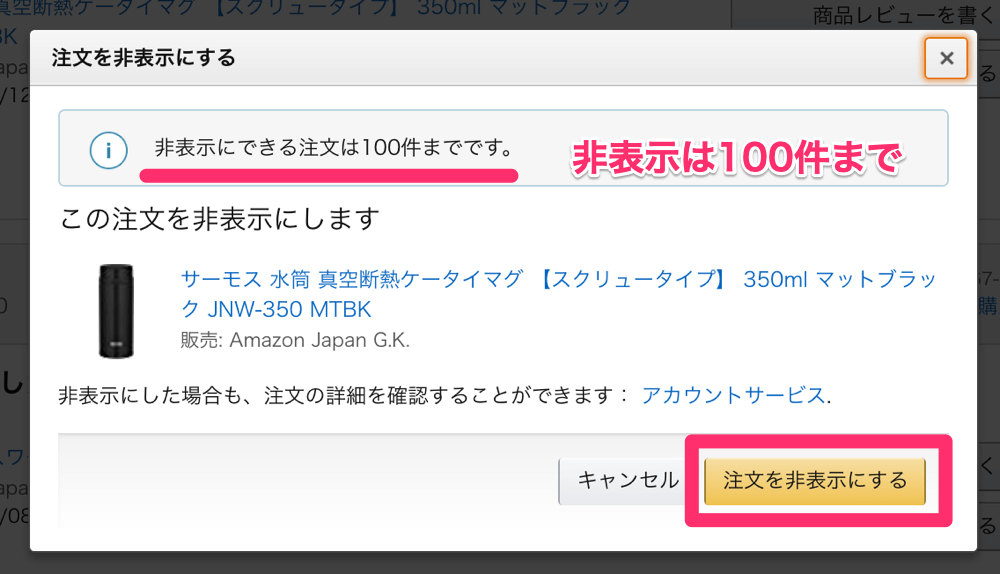Click the JNW-350 MTBK part of product link
Viewport: 1000px width, 574px height.
pos(289,309)
